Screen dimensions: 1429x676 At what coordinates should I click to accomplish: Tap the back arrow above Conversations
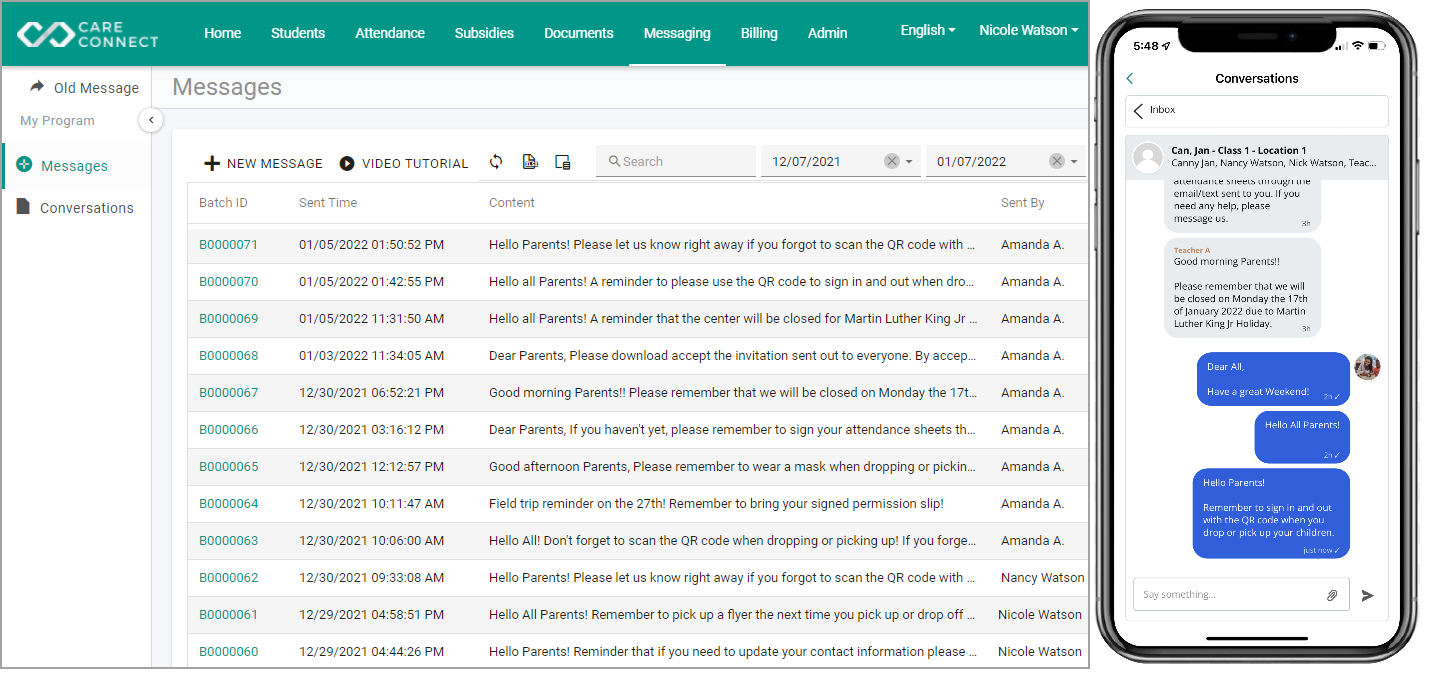point(1130,78)
